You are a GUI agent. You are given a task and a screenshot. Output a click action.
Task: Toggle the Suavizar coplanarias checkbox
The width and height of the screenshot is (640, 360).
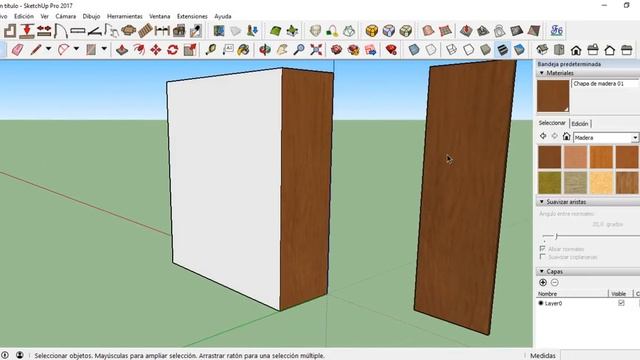[x=542, y=257]
